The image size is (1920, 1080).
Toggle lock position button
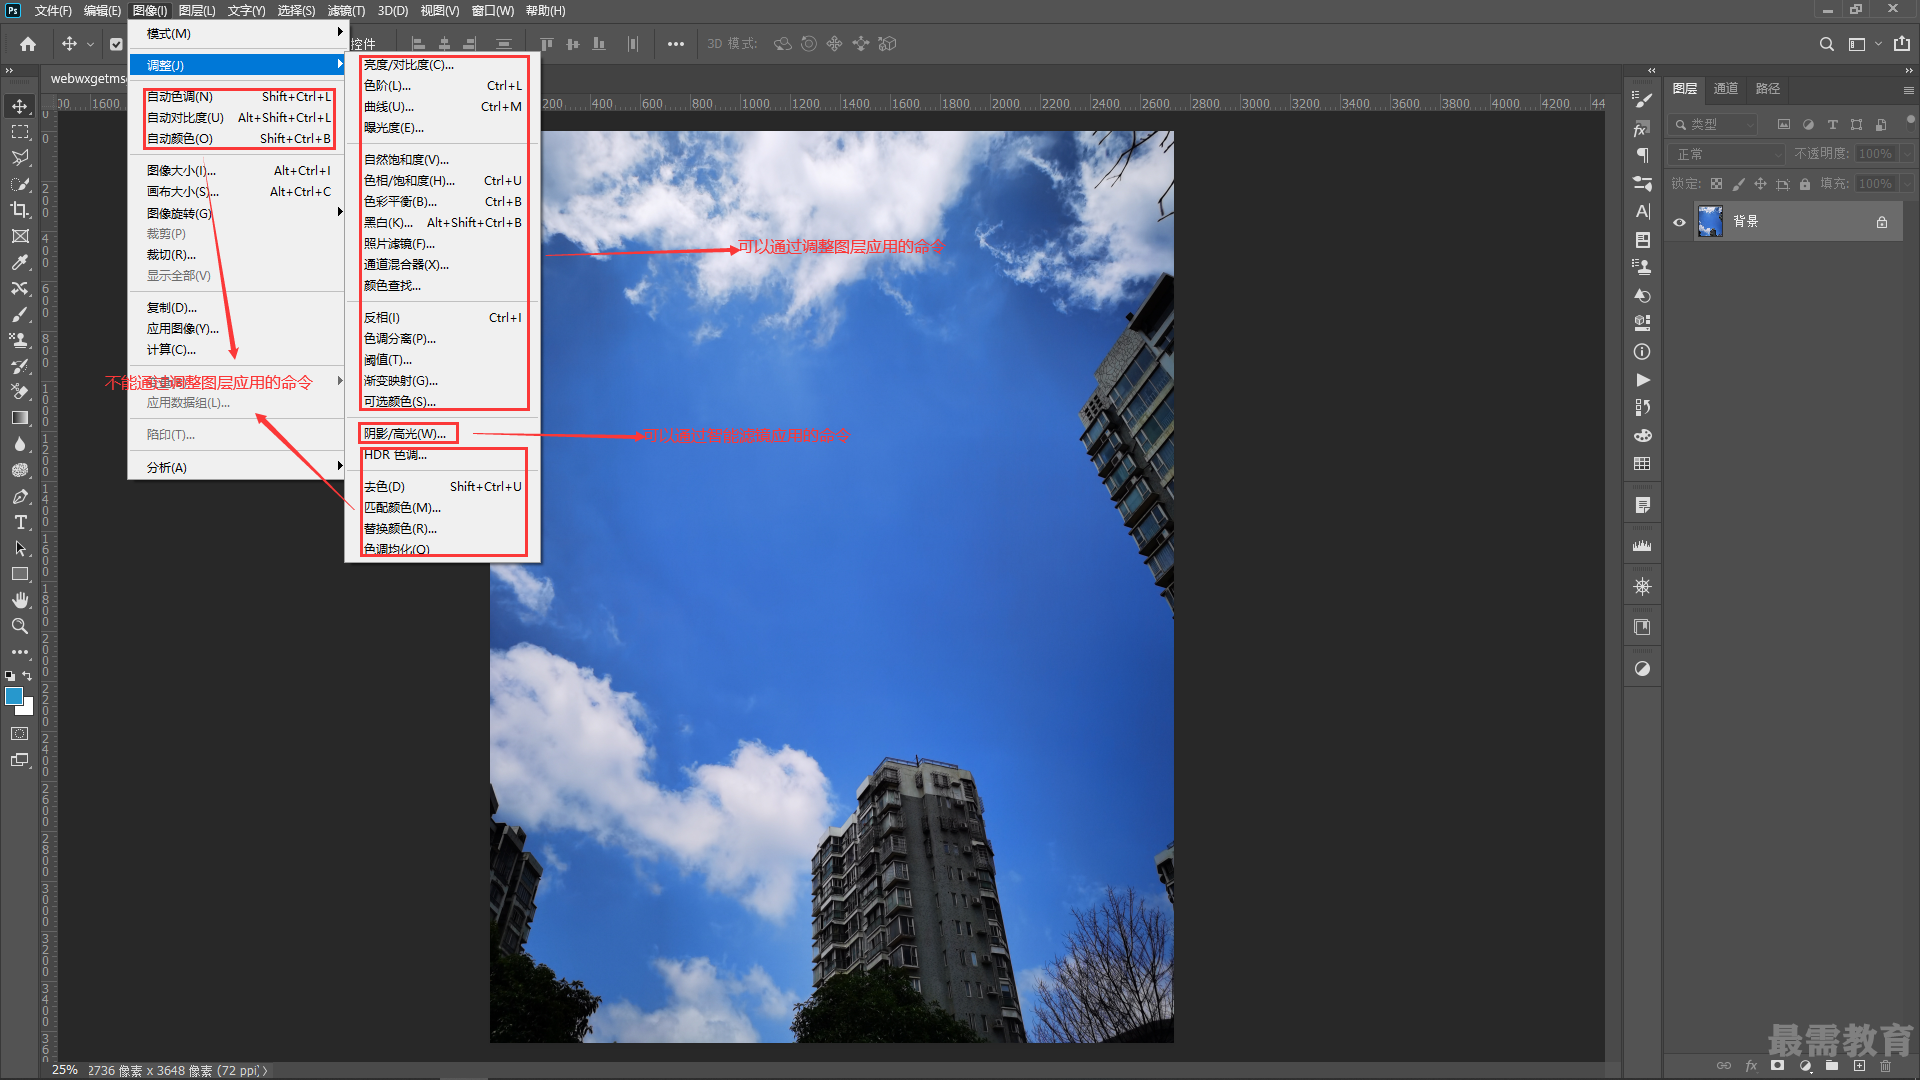tap(1760, 184)
